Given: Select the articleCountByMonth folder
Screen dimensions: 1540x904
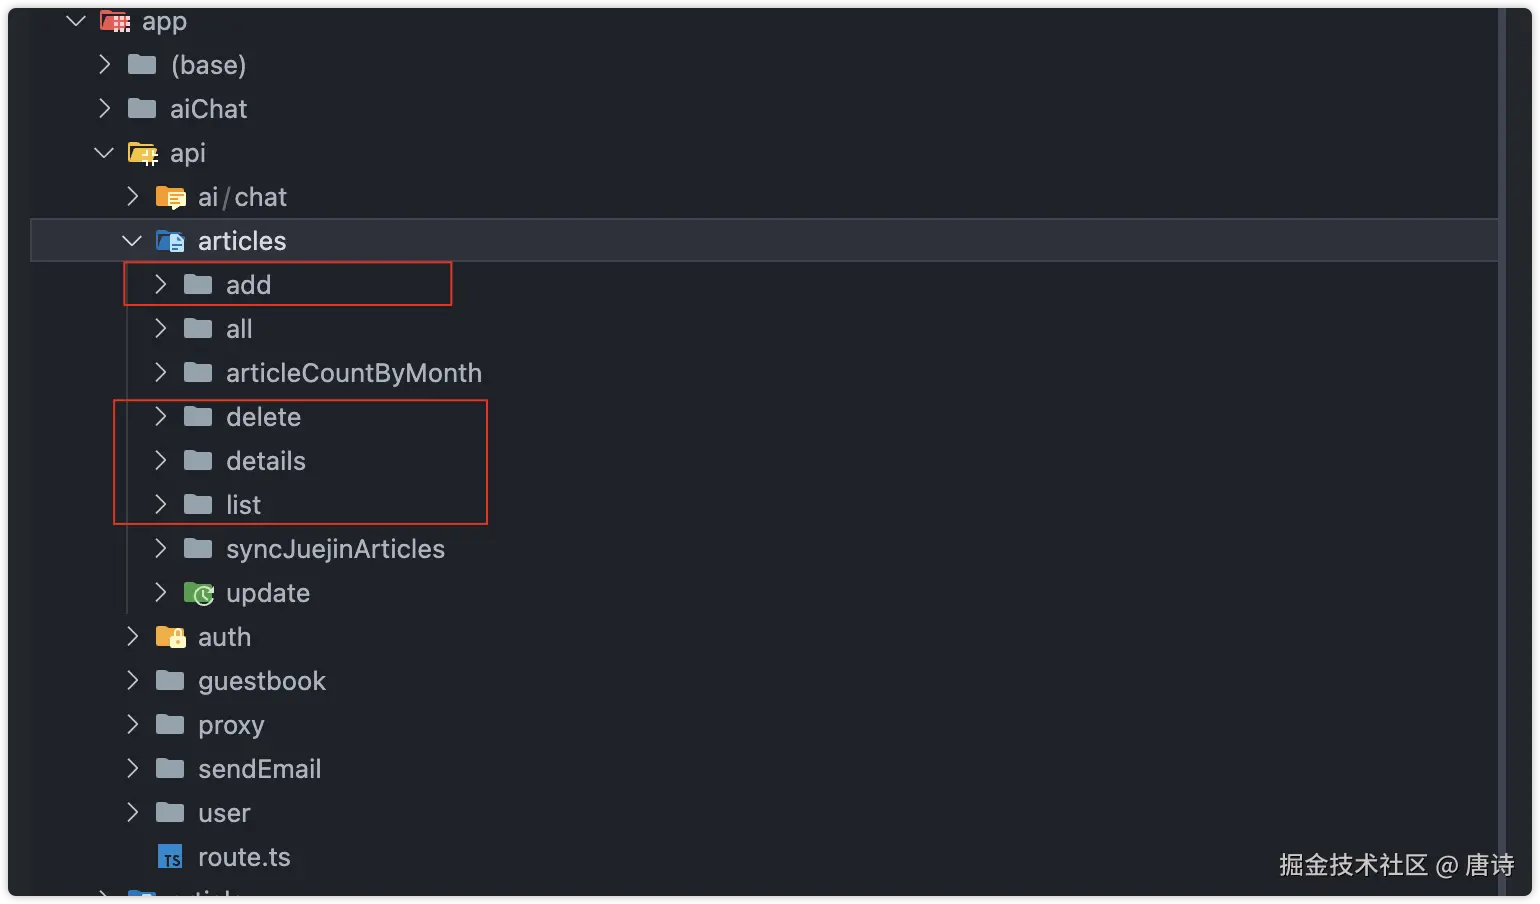Looking at the screenshot, I should tap(354, 373).
